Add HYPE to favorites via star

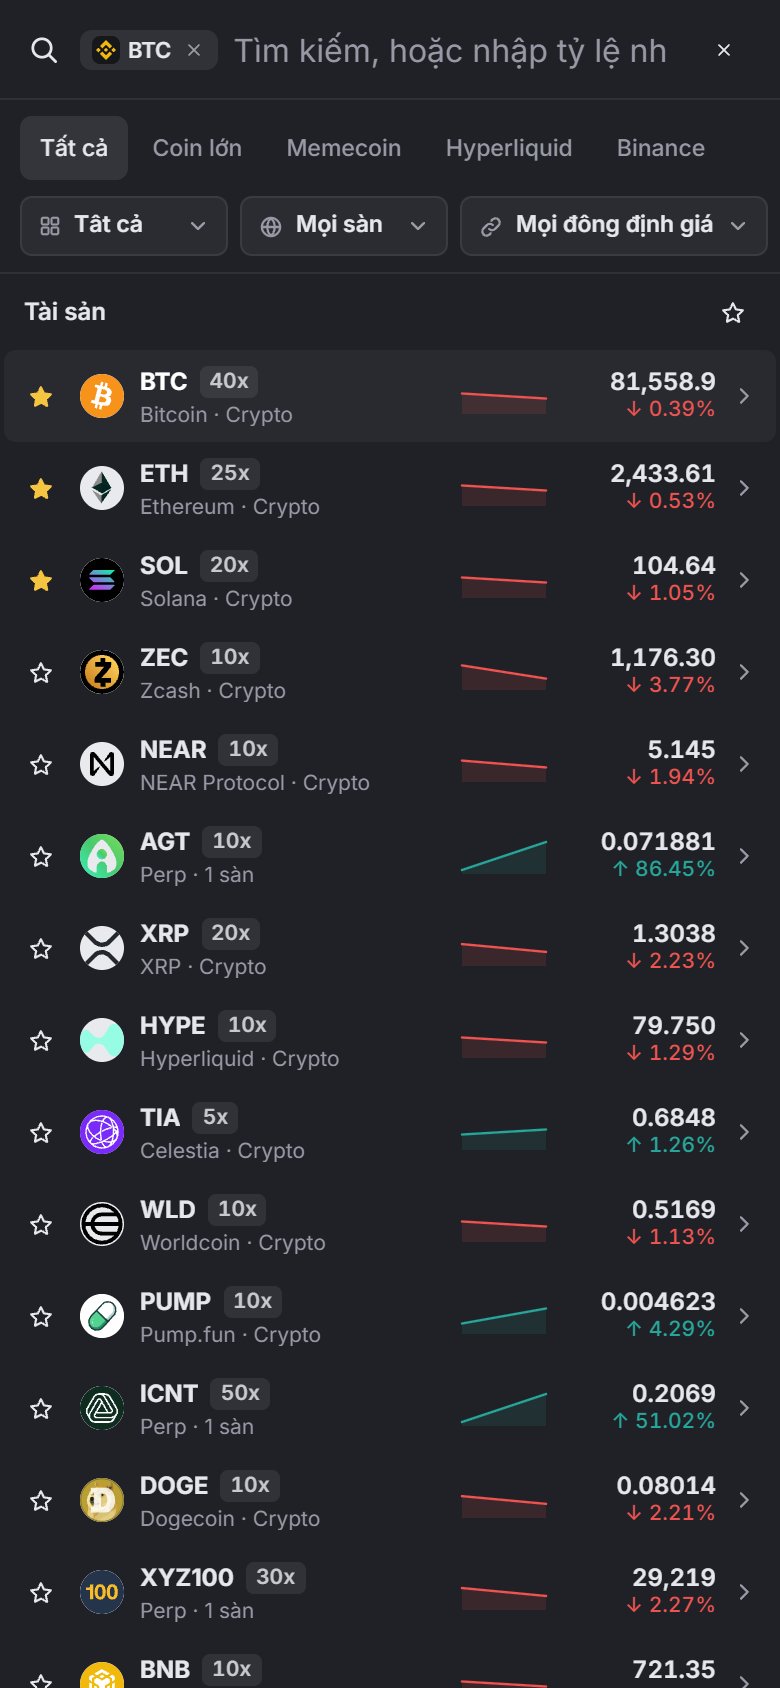(41, 1041)
